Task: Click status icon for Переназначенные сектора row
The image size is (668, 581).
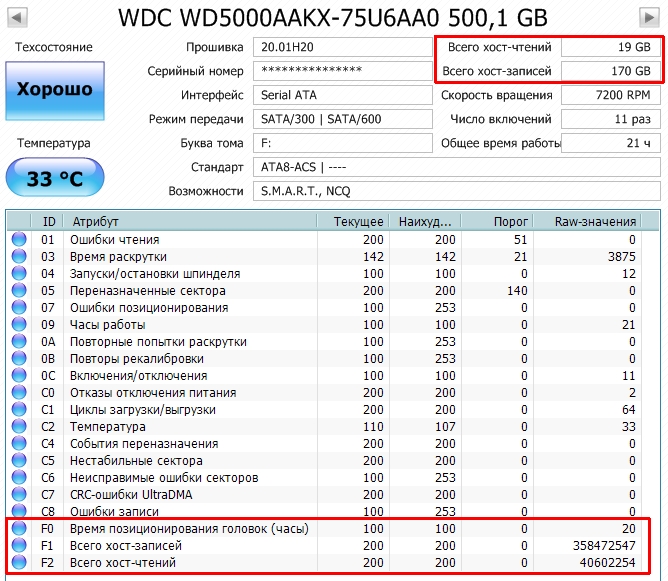Action: click(19, 290)
